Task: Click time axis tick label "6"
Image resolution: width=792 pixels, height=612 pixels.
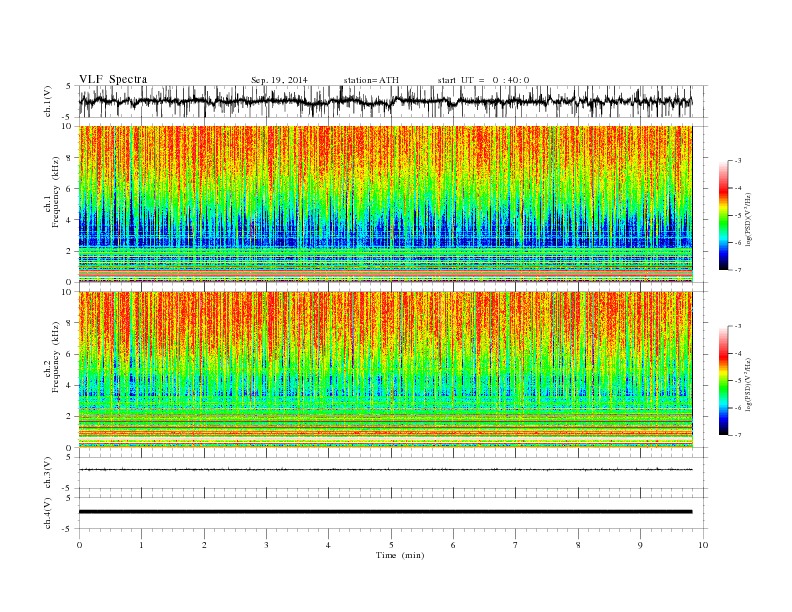Action: (x=453, y=545)
